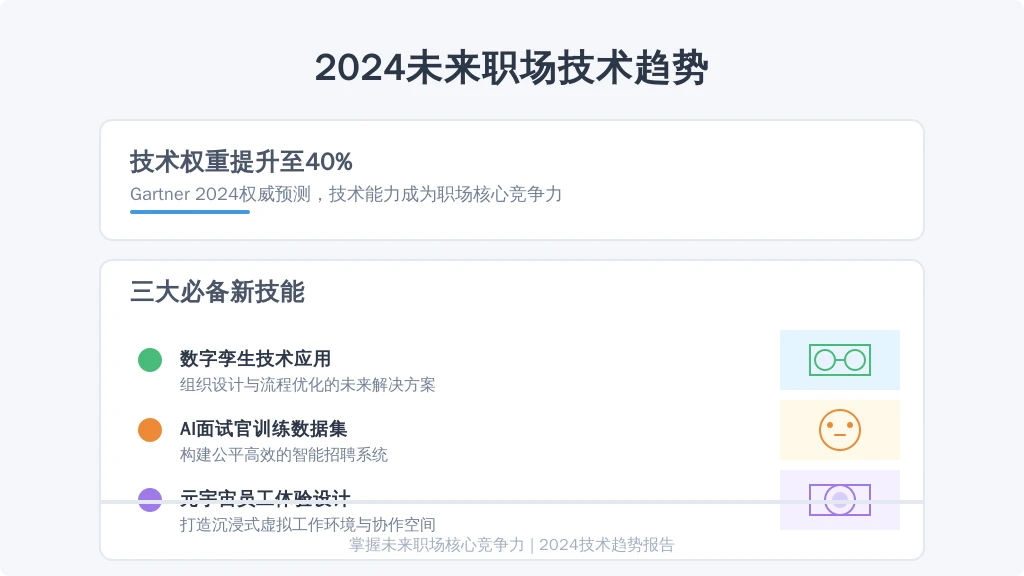Click the 三大必备新技能 section heading
This screenshot has width=1024, height=576.
(217, 291)
